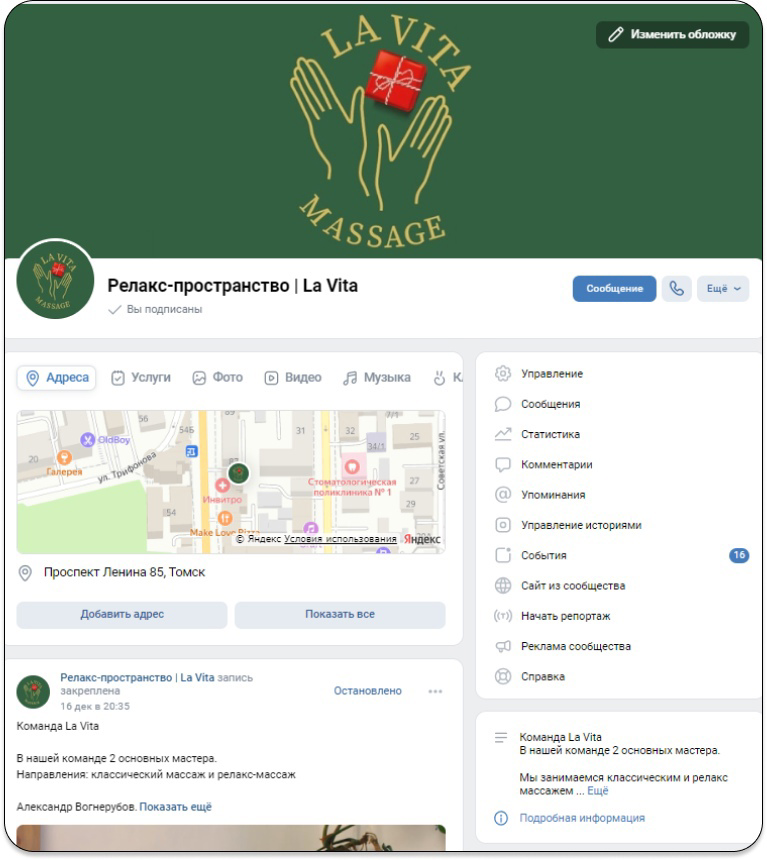Image resolution: width=767 pixels, height=860 pixels.
Task: Open pinned post three-dots menu
Action: tap(435, 691)
